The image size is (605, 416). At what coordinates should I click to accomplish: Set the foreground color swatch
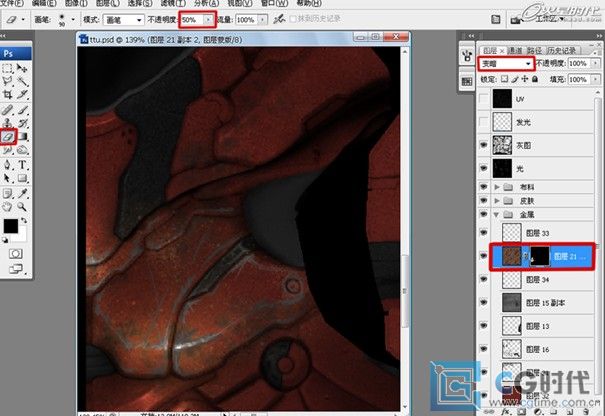(10, 226)
